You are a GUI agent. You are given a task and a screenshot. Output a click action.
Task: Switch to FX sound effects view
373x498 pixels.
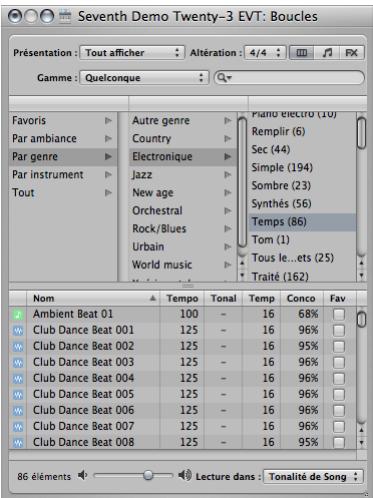(352, 53)
